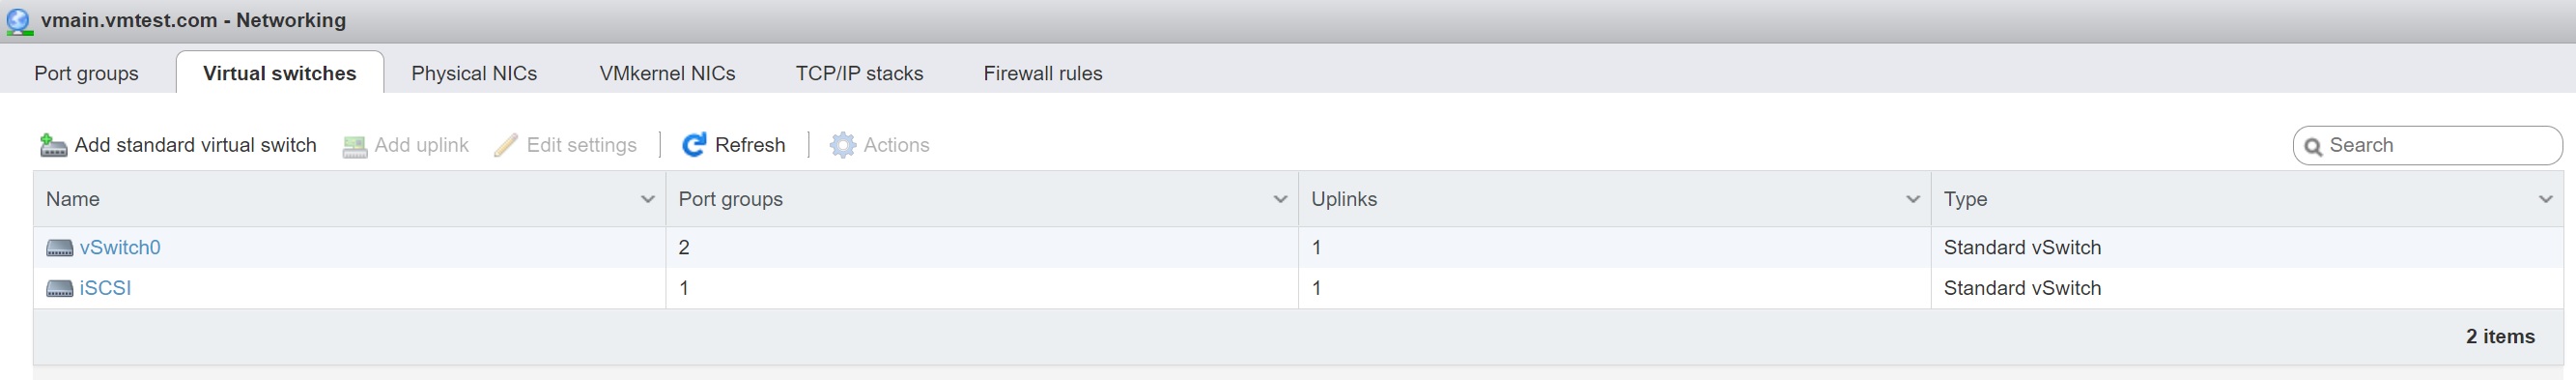Open the VMkernel NICs tab
2576x380 pixels.
click(x=667, y=73)
